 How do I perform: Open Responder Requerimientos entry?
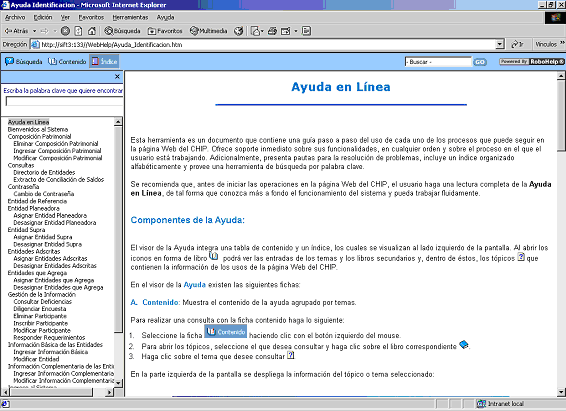pyautogui.click(x=49, y=338)
